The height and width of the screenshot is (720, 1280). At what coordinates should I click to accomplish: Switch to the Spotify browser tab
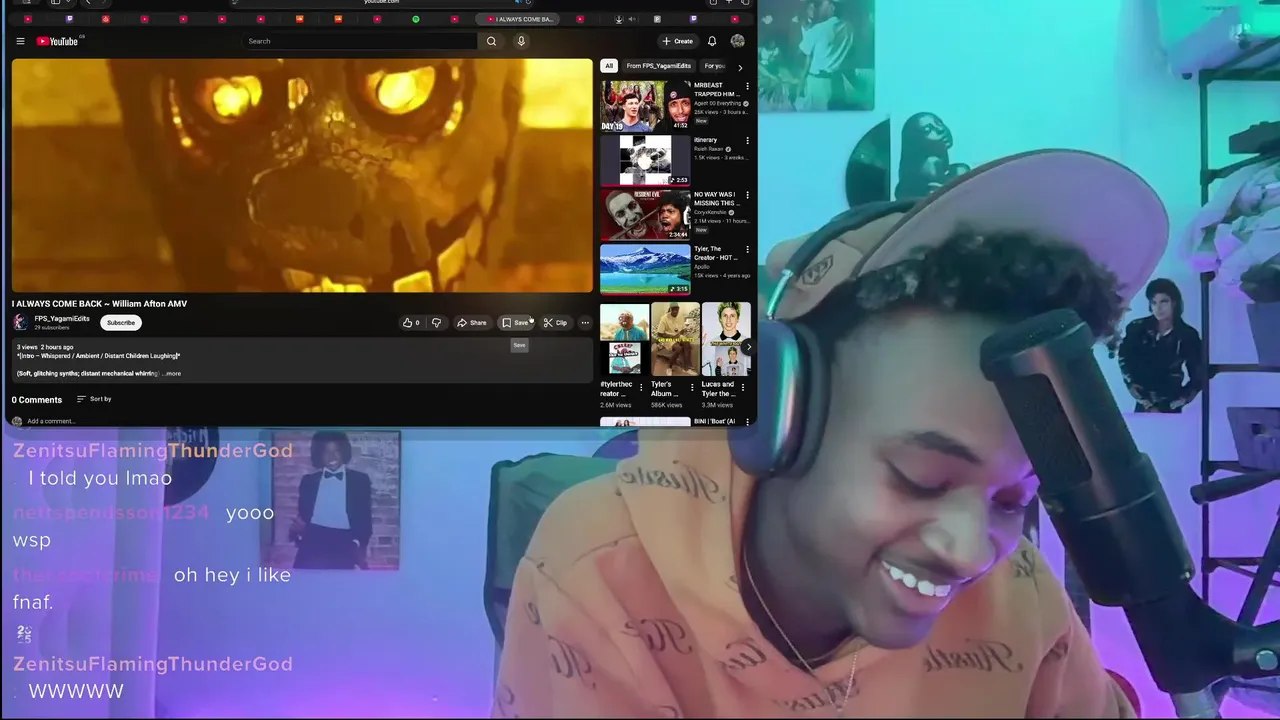pos(416,19)
